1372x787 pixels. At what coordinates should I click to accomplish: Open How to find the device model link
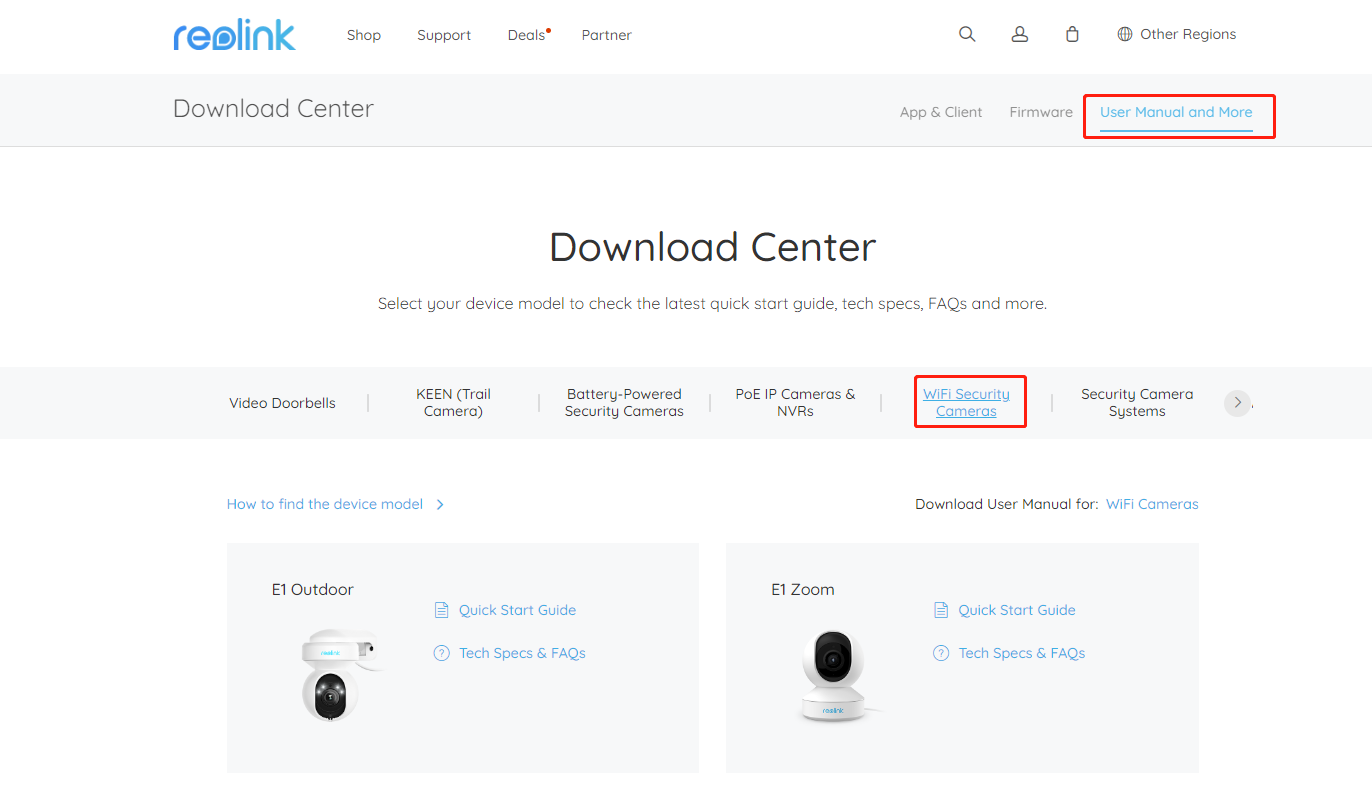click(x=325, y=504)
